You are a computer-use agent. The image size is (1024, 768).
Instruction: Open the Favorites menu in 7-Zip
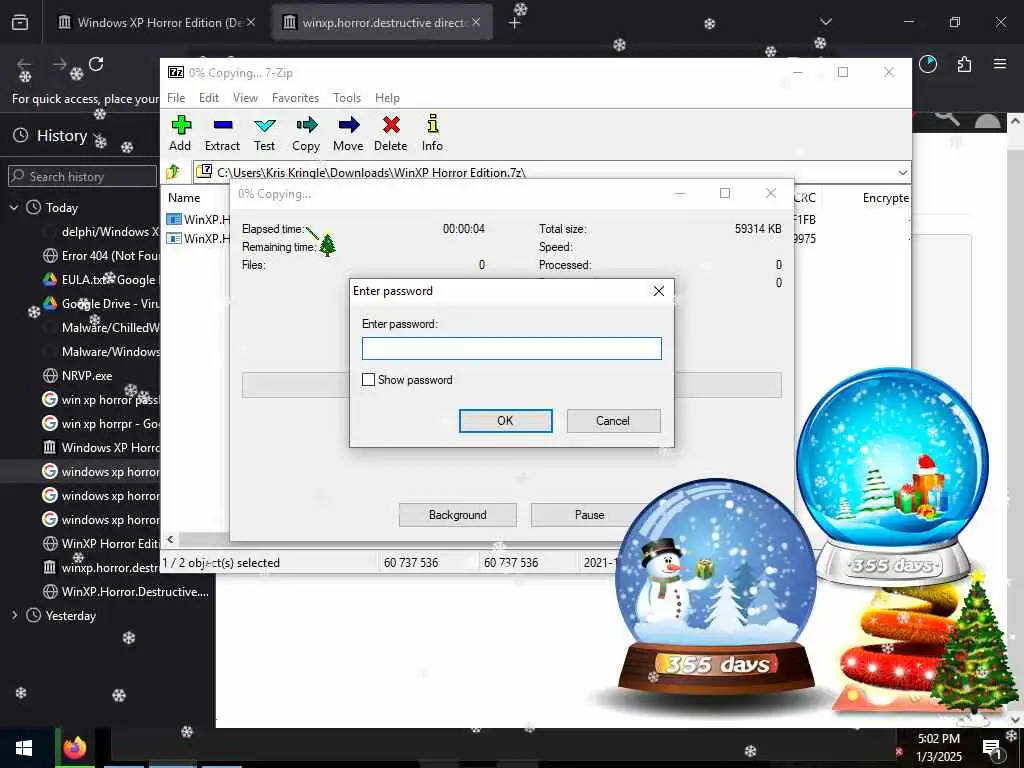point(295,98)
